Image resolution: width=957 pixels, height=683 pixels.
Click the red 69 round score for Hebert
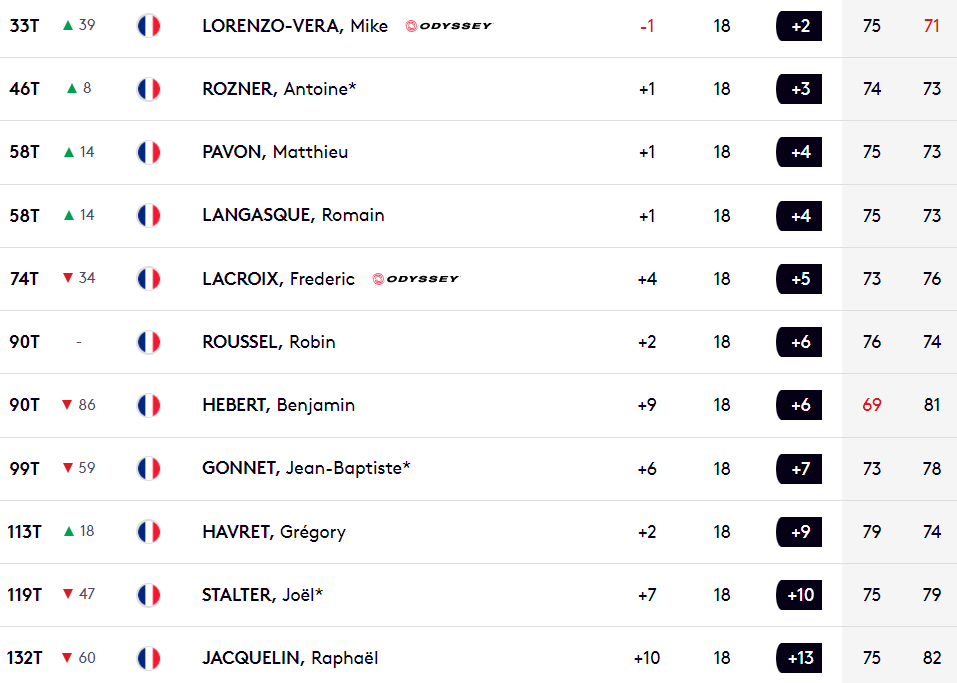(x=872, y=405)
